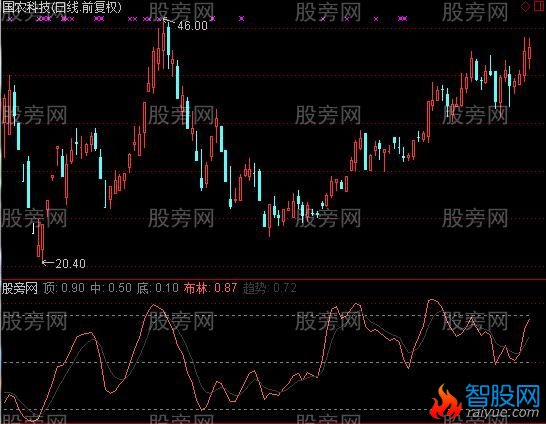
Task: Click the 底: 0.10 indicator value
Action: click(158, 288)
